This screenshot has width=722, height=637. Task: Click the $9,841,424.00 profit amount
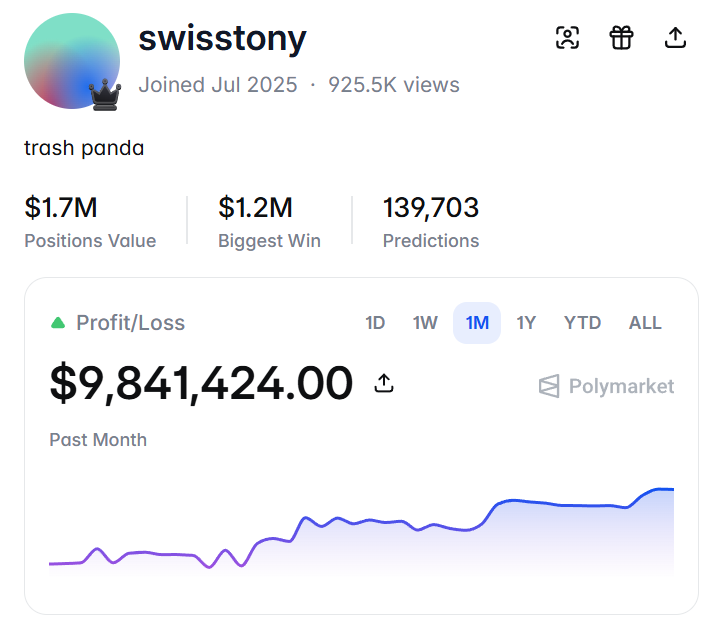[201, 383]
